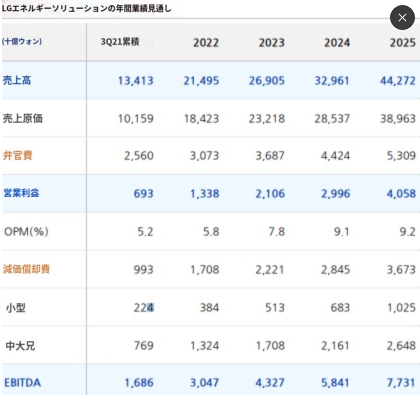Click the highlighted 224 value in 小型 row

[144, 307]
